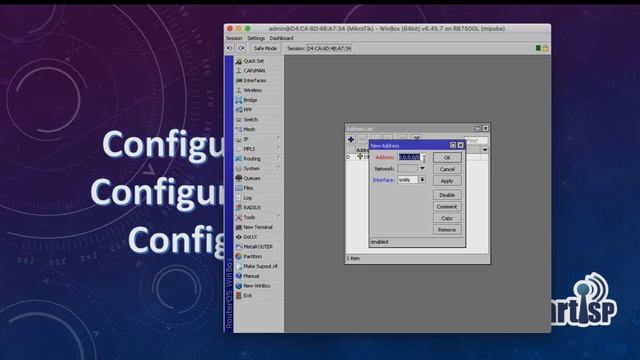Click the blue plus add button in Address List
This screenshot has width=640, height=360.
tap(351, 140)
